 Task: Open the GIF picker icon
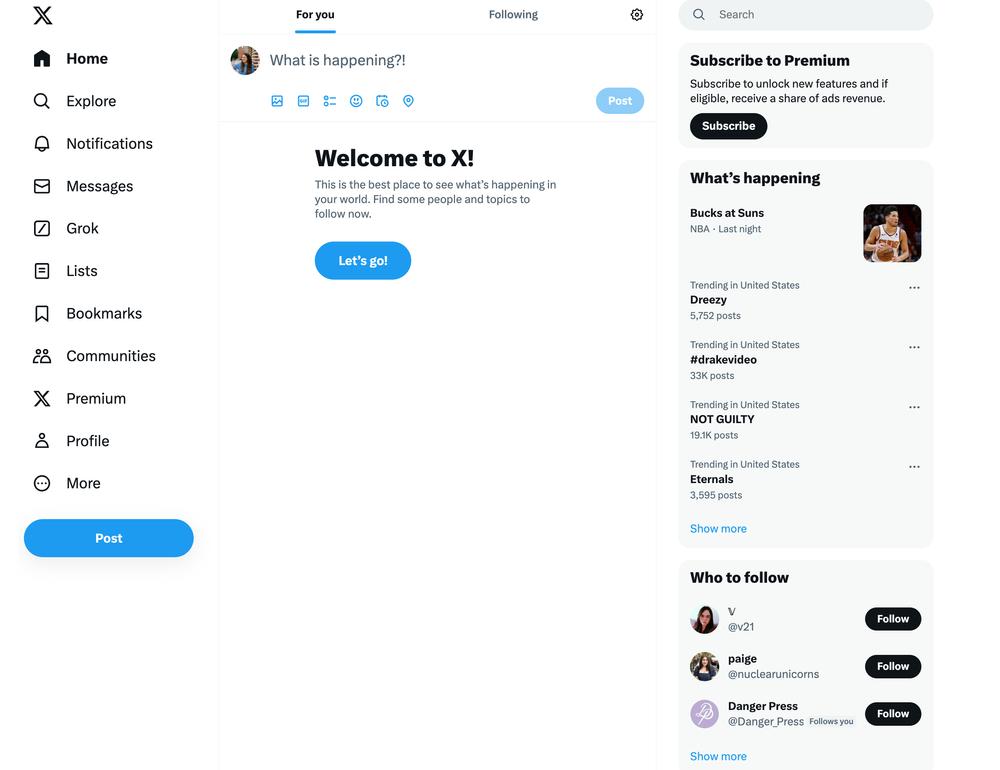coord(304,101)
